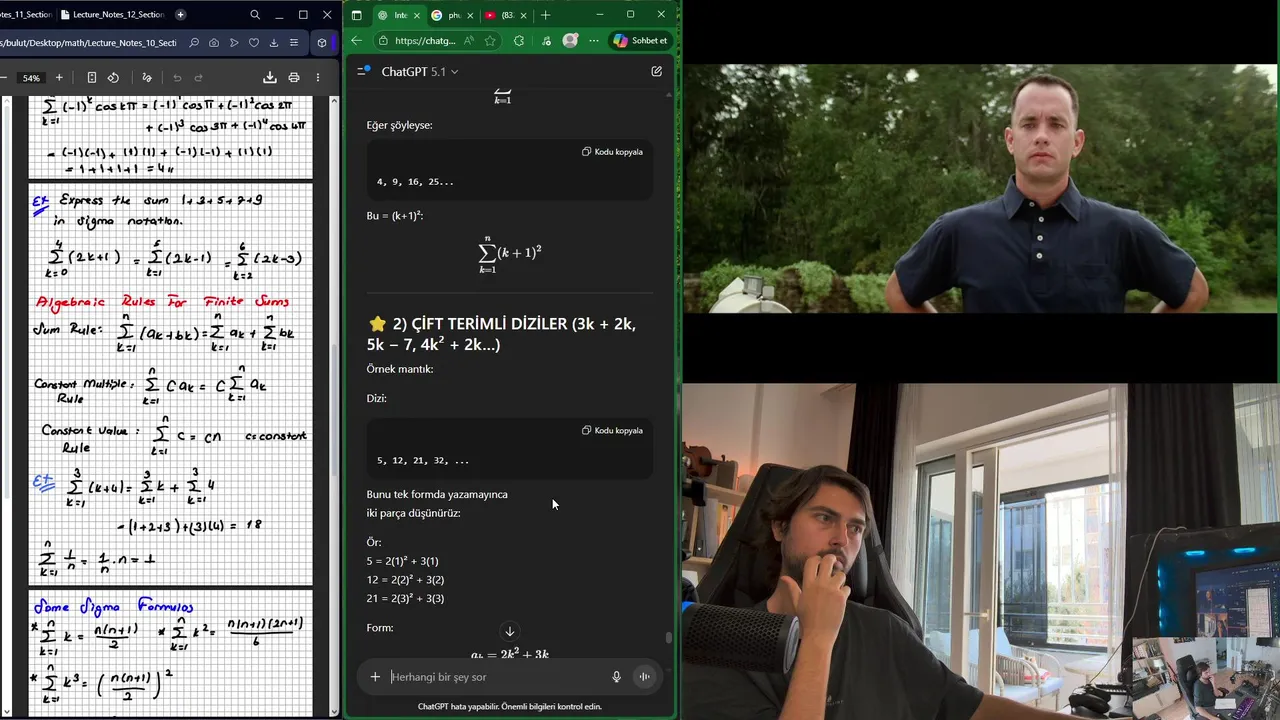Rotate the PDF page counterclockwise
This screenshot has width=1280, height=720.
pyautogui.click(x=113, y=78)
